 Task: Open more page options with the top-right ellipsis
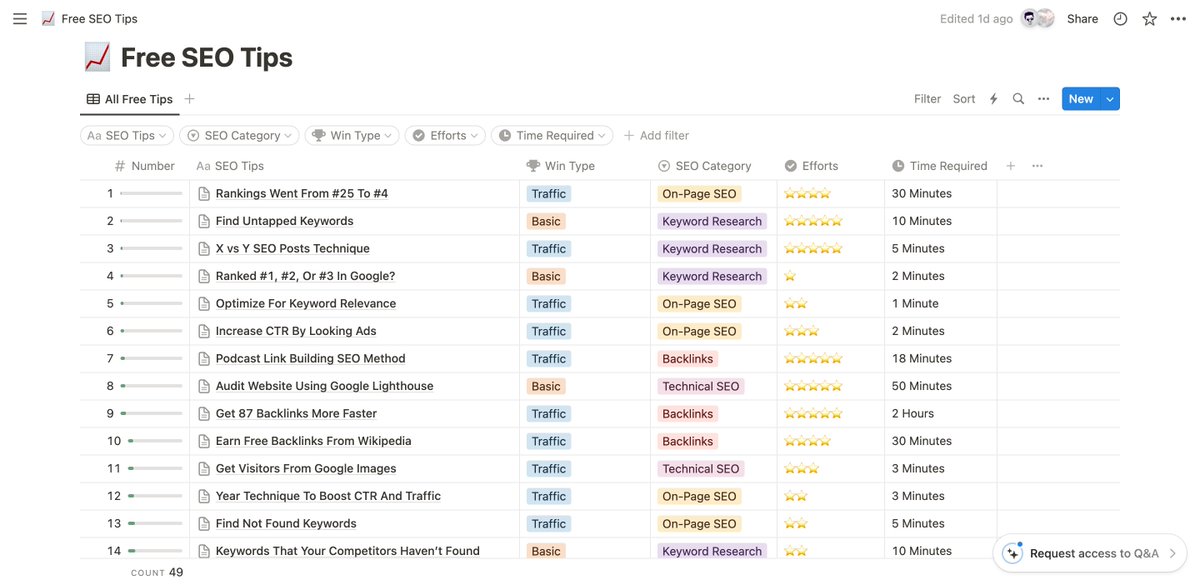(1178, 17)
